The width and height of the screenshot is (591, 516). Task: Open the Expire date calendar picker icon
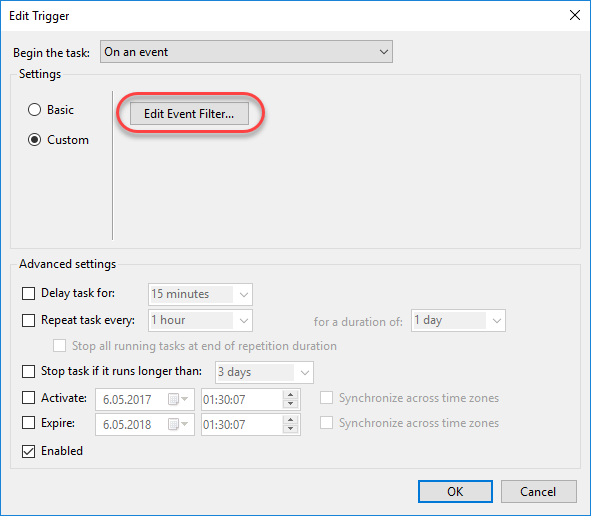click(178, 424)
